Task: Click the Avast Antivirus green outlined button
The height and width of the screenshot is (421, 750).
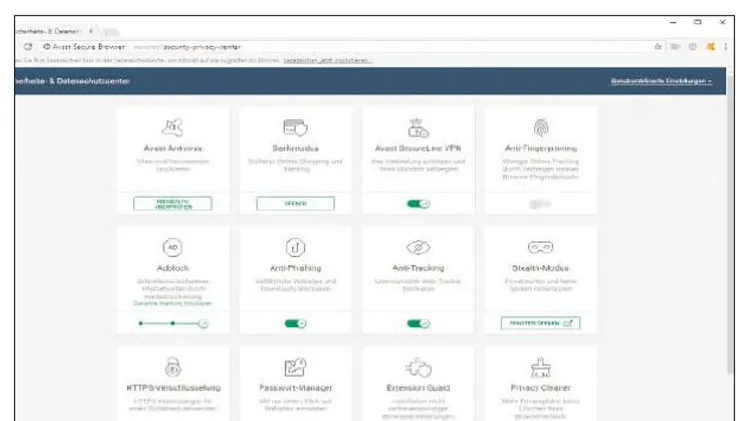Action: pyautogui.click(x=173, y=203)
